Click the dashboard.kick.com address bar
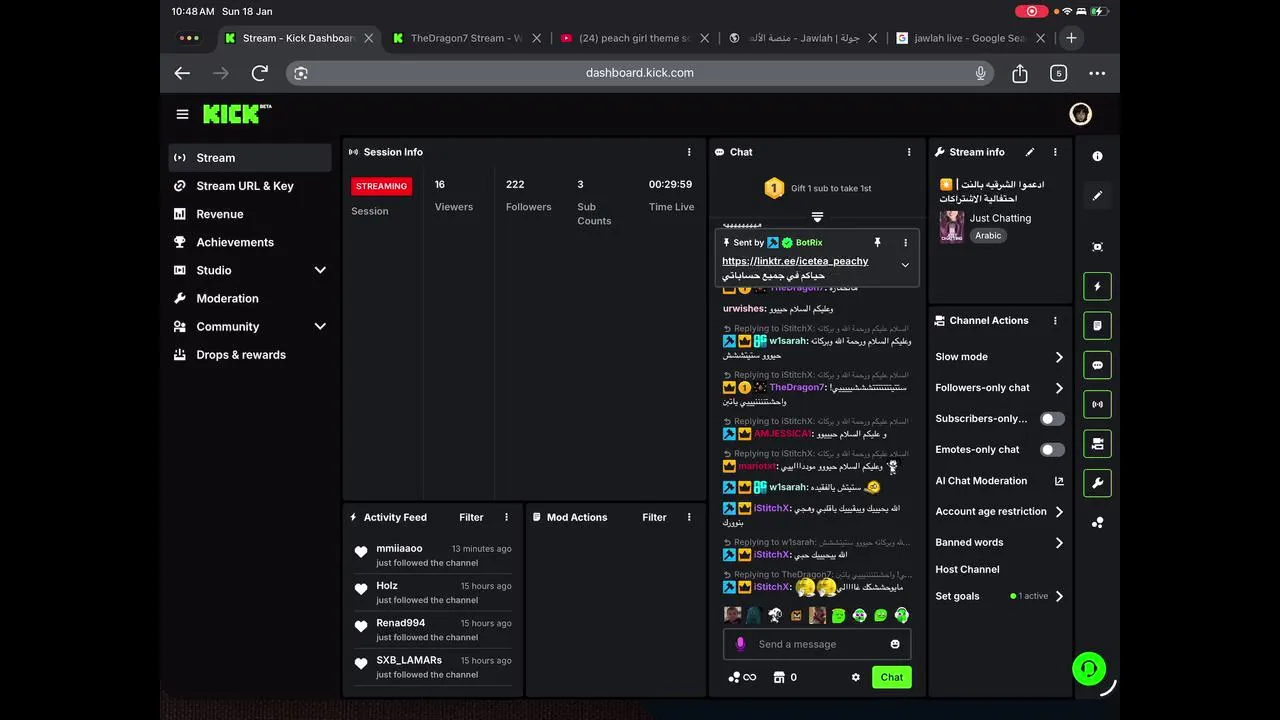 click(x=640, y=73)
